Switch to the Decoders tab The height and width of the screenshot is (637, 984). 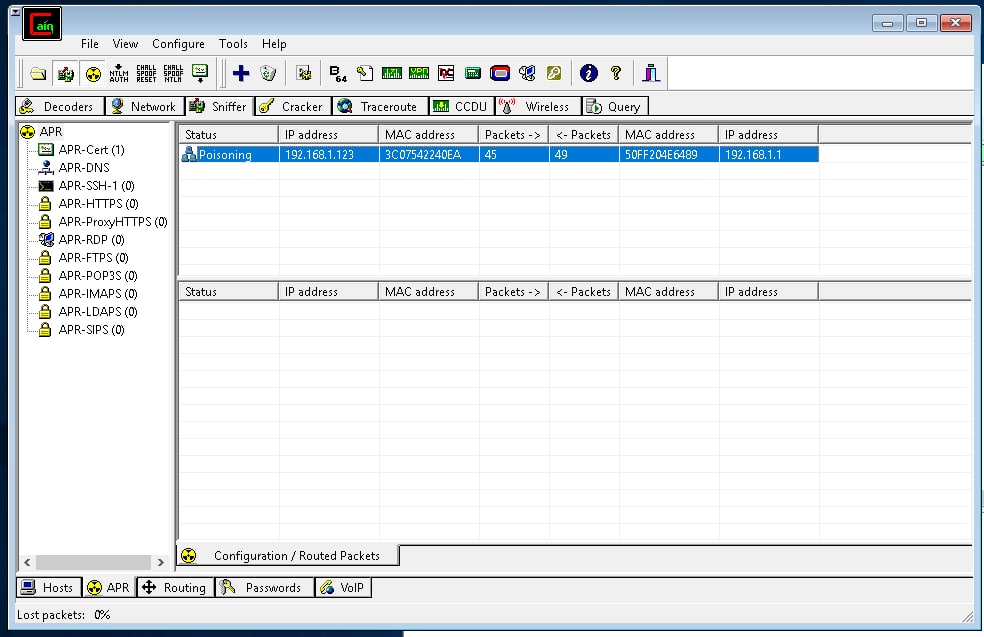click(60, 107)
